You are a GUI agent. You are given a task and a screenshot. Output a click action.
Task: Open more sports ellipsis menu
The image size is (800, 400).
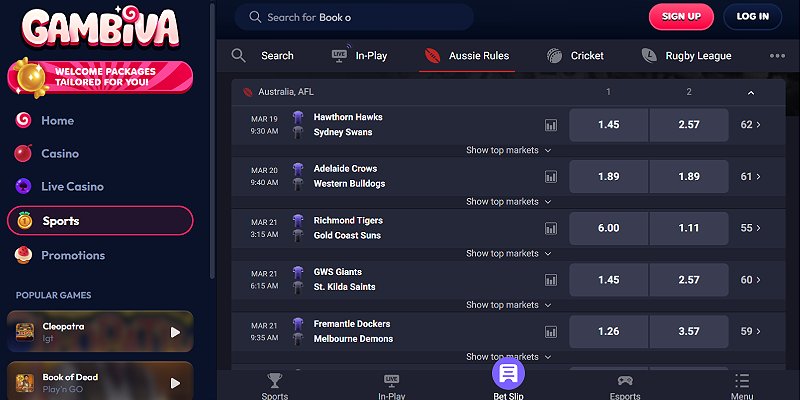(x=777, y=56)
